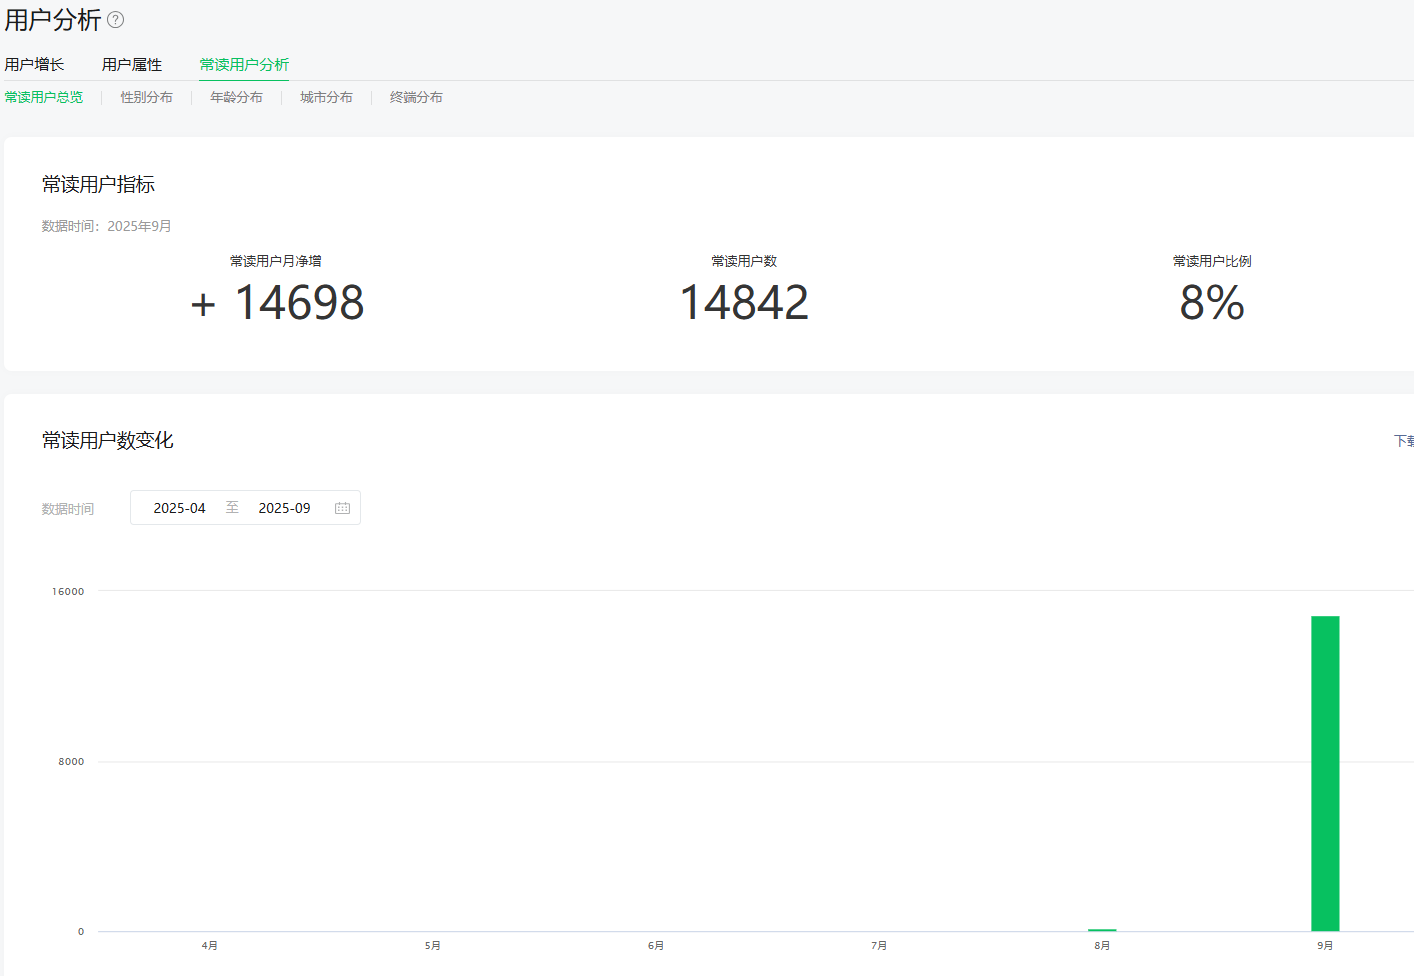Click the 常读用户数变化 chart heading
The width and height of the screenshot is (1414, 976).
coord(108,441)
